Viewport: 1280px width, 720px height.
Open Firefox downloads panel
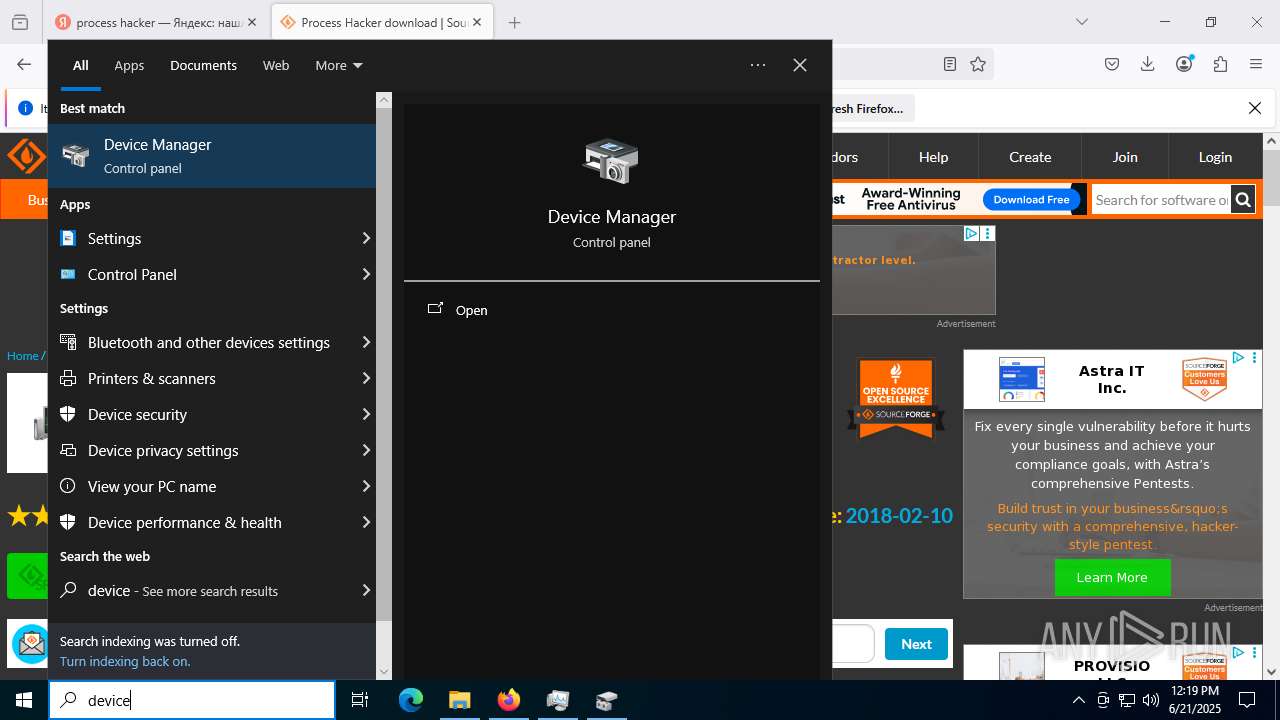click(1148, 64)
